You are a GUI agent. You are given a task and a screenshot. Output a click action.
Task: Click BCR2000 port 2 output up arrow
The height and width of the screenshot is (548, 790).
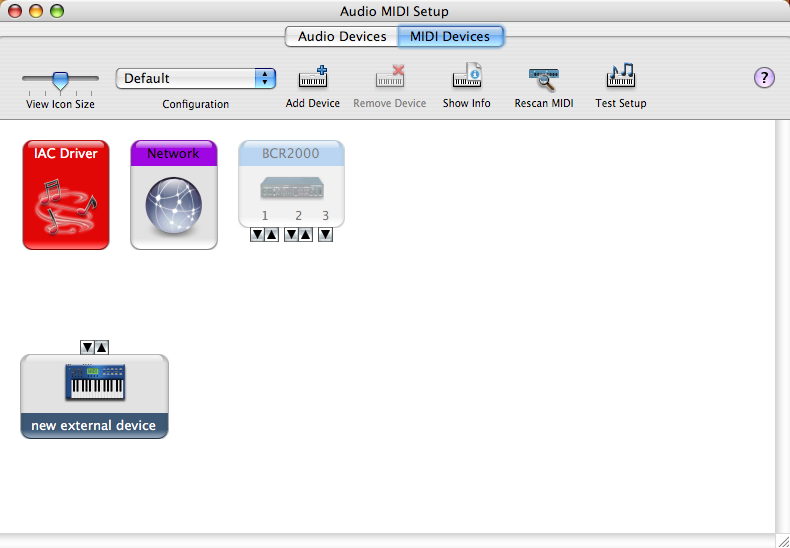point(305,235)
